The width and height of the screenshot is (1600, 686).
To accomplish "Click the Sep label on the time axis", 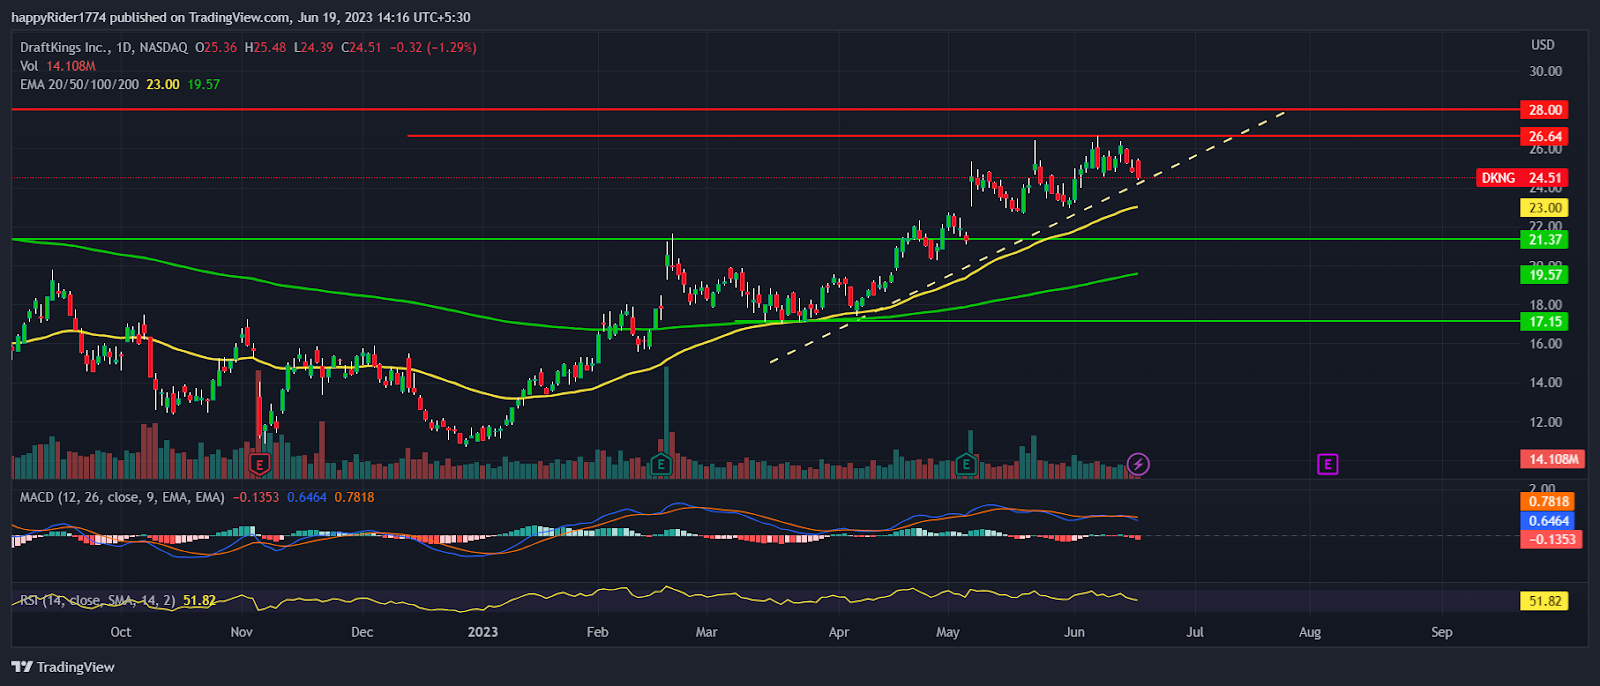I will [x=1441, y=632].
